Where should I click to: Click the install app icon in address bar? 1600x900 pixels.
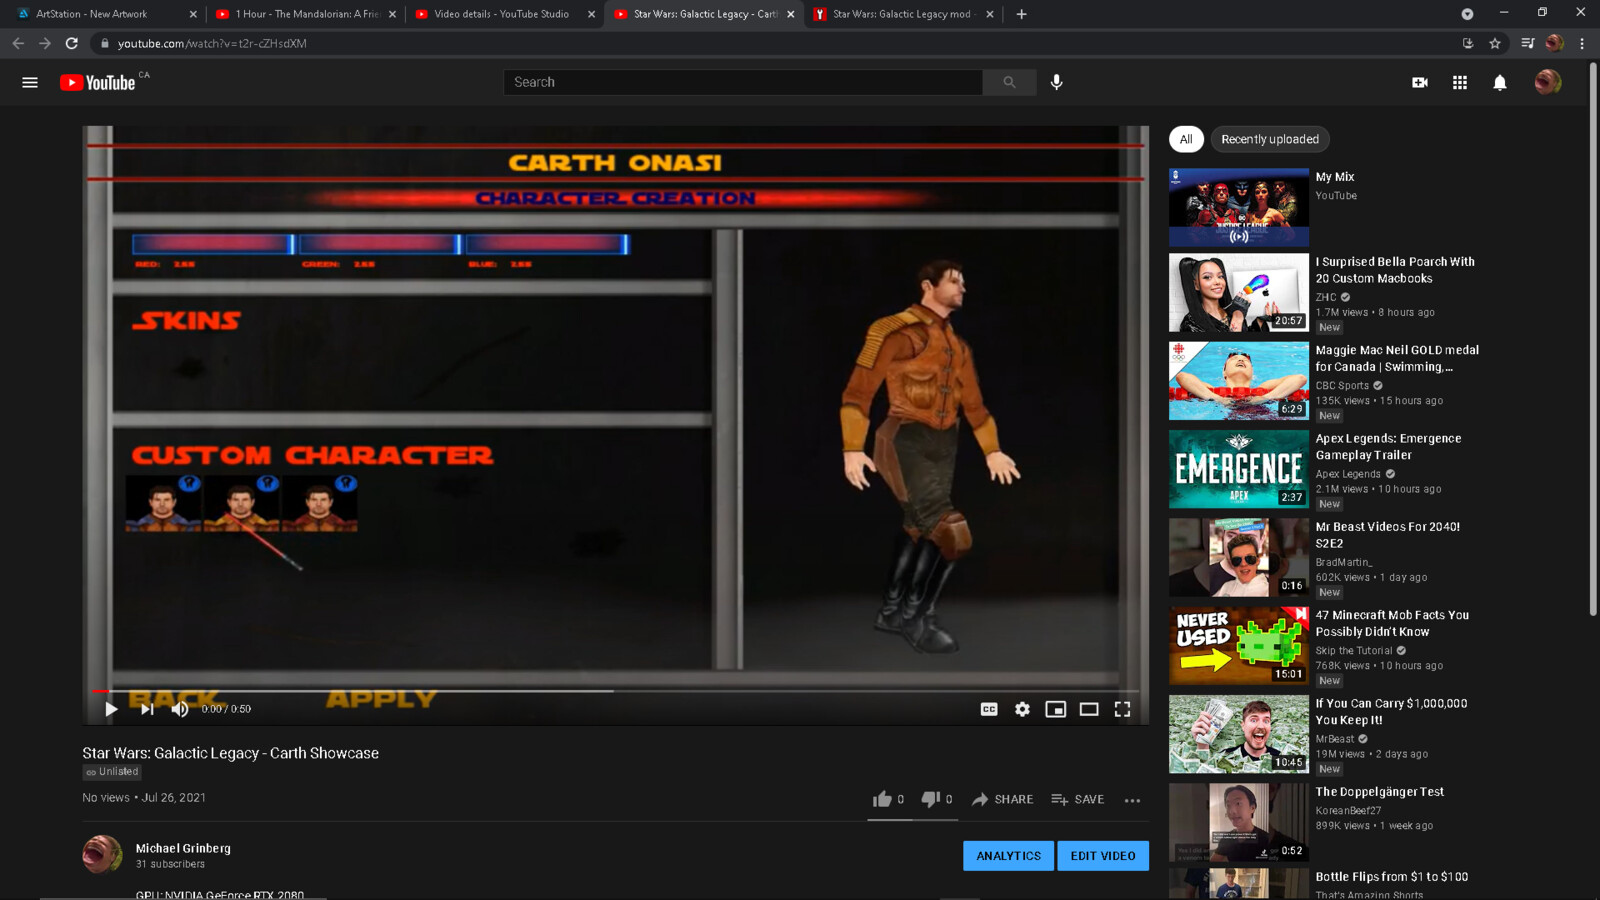(1468, 43)
